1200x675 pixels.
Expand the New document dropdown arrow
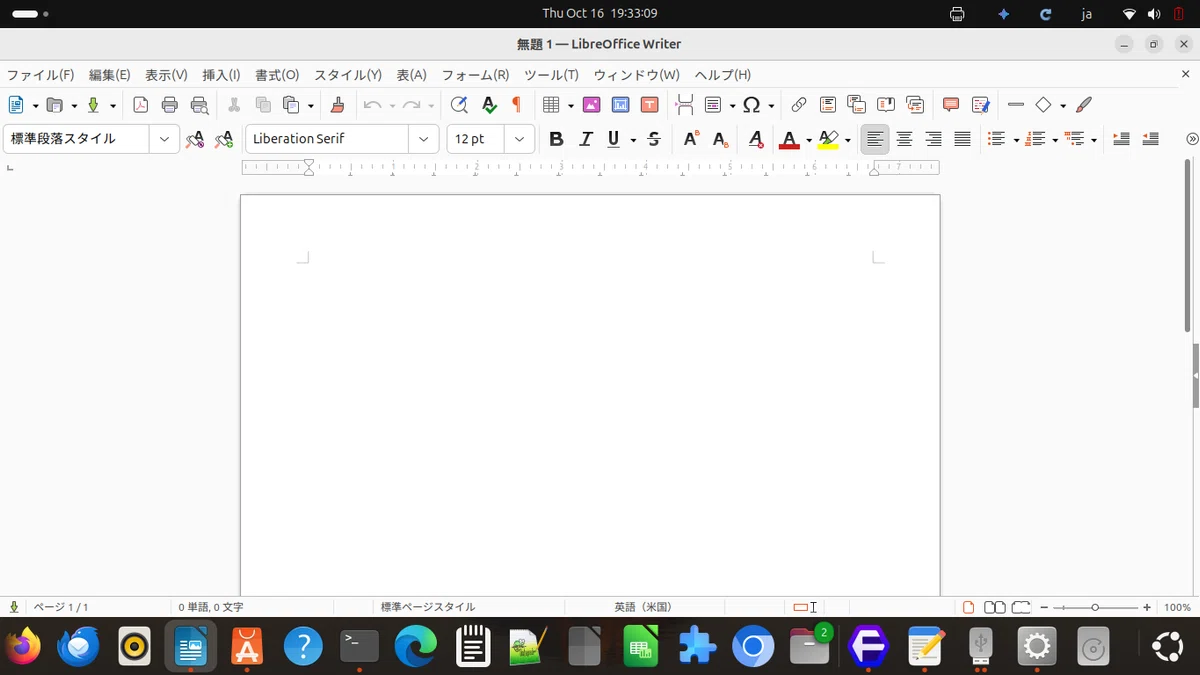[35, 106]
